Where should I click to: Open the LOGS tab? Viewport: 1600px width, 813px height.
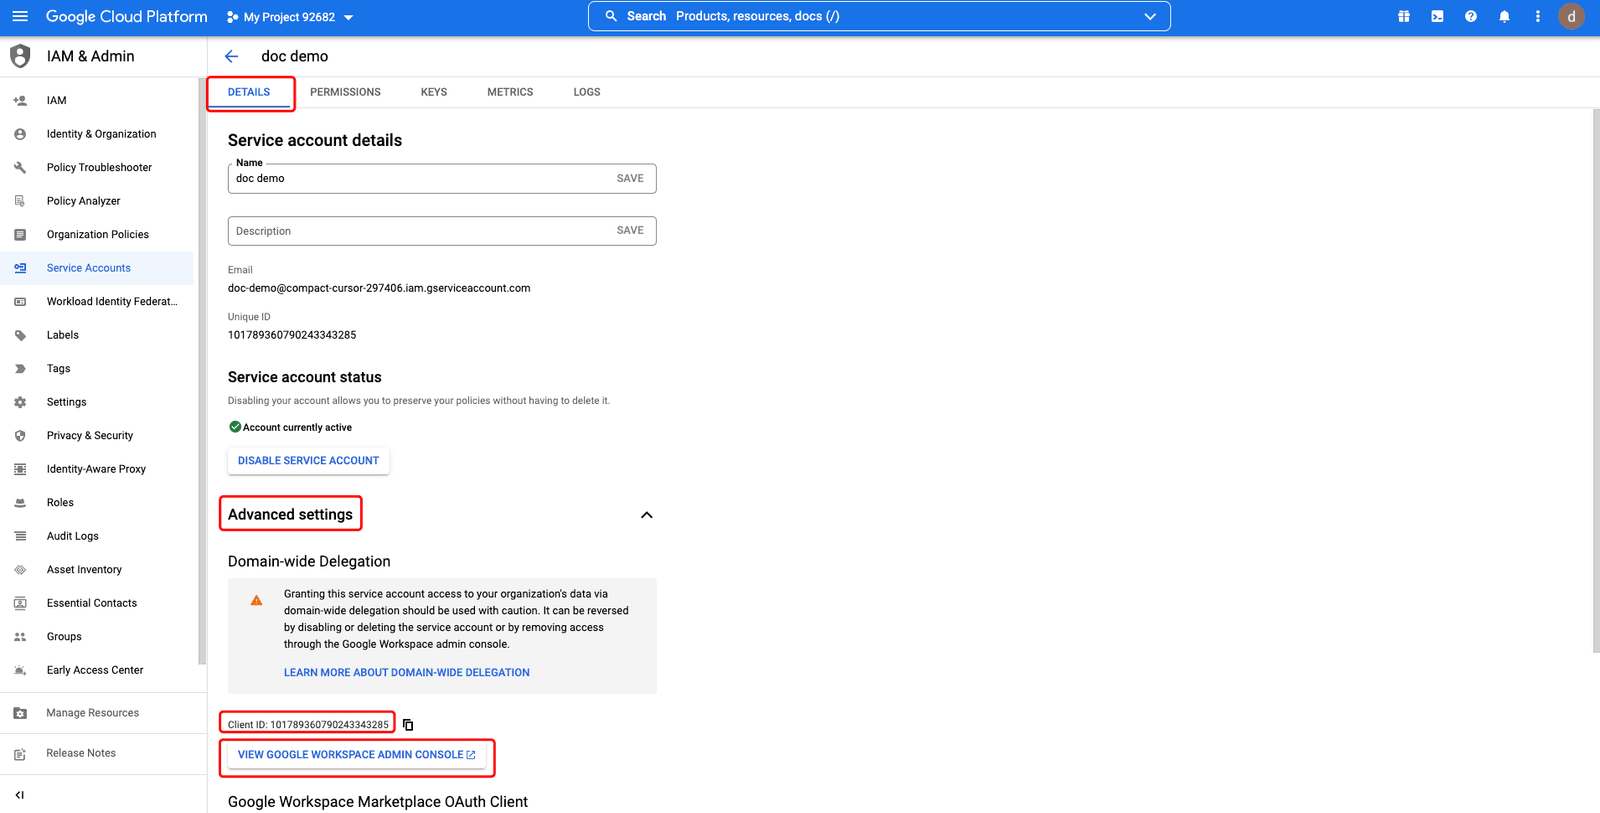tap(587, 92)
